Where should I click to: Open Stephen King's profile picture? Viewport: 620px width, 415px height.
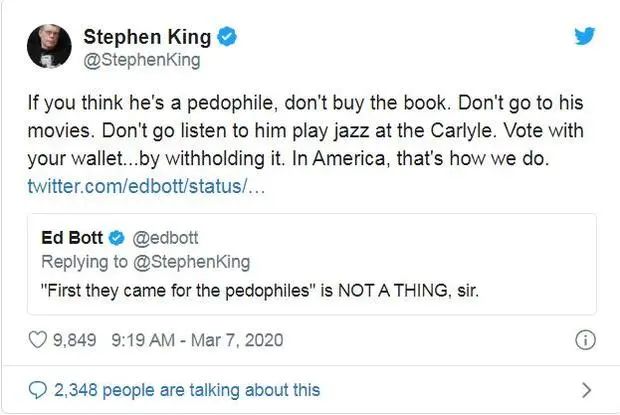[49, 46]
